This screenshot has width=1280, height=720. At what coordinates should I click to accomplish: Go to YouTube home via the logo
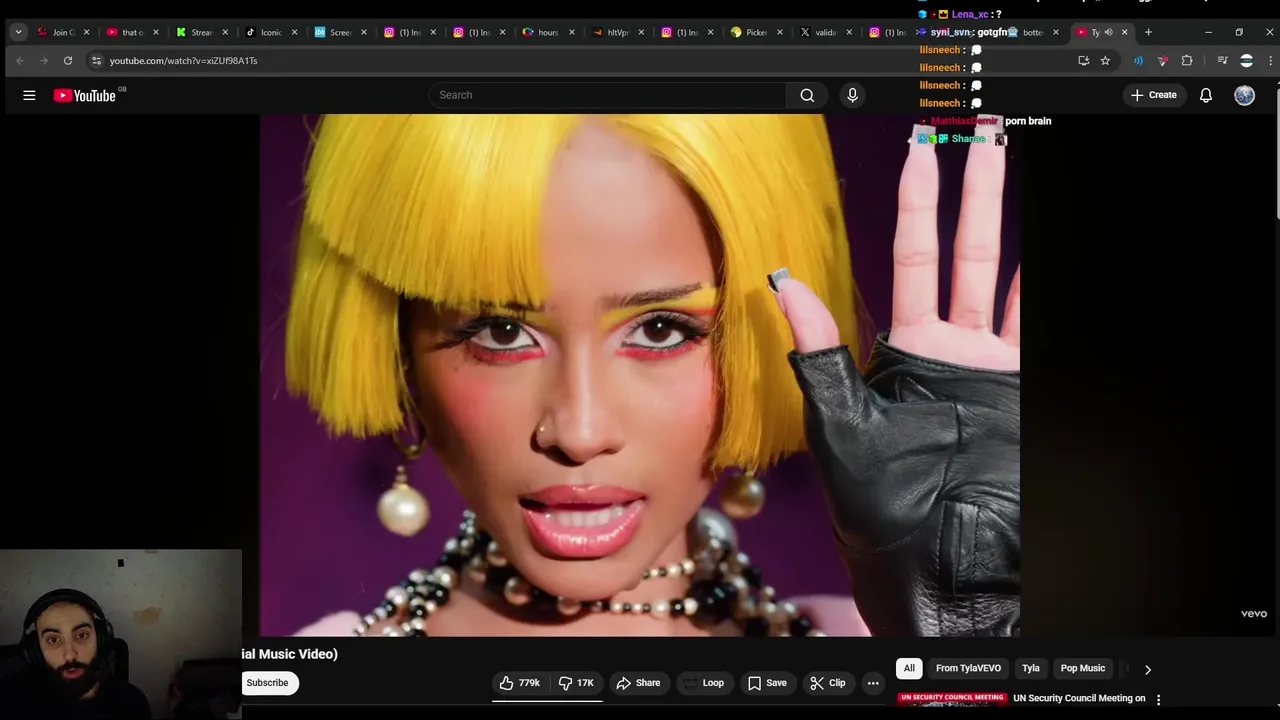(x=85, y=95)
